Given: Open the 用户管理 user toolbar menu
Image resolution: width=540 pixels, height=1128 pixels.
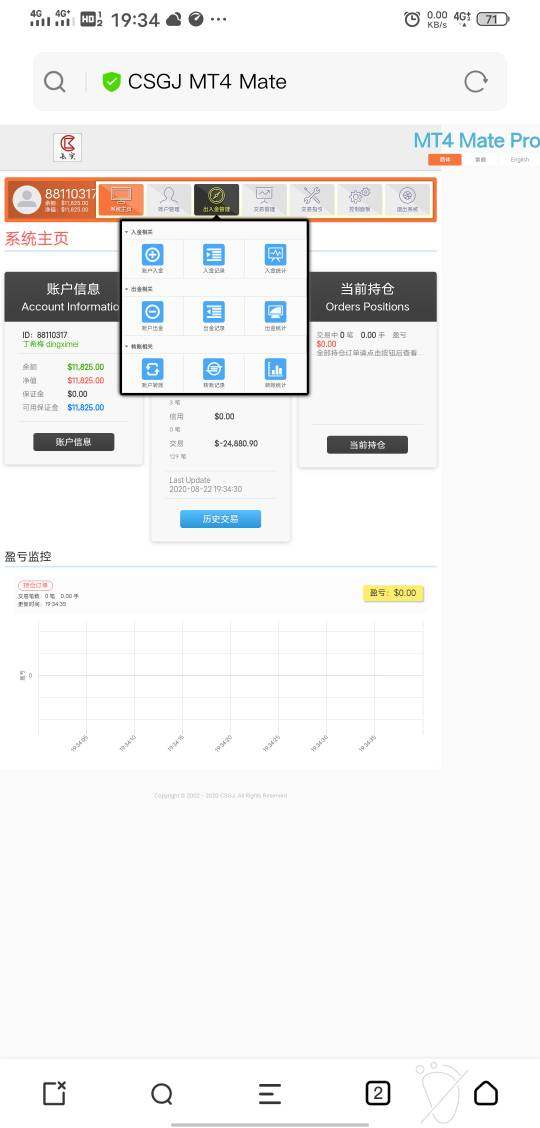Looking at the screenshot, I should pyautogui.click(x=168, y=199).
